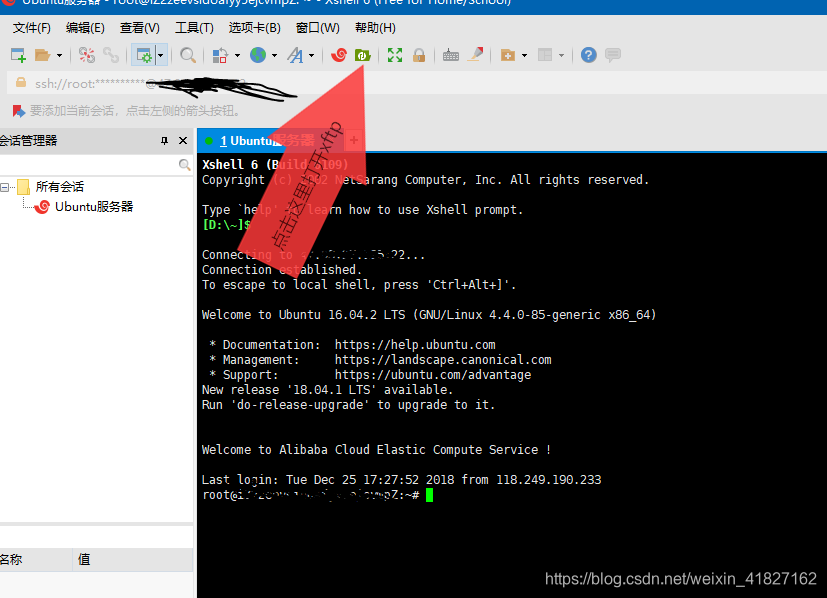Open the 文件(F) menu
The height and width of the screenshot is (598, 827).
point(32,28)
